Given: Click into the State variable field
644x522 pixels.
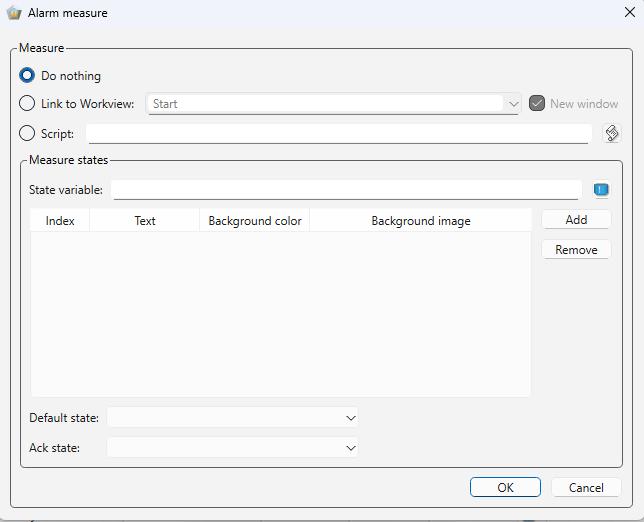Looking at the screenshot, I should pos(346,190).
